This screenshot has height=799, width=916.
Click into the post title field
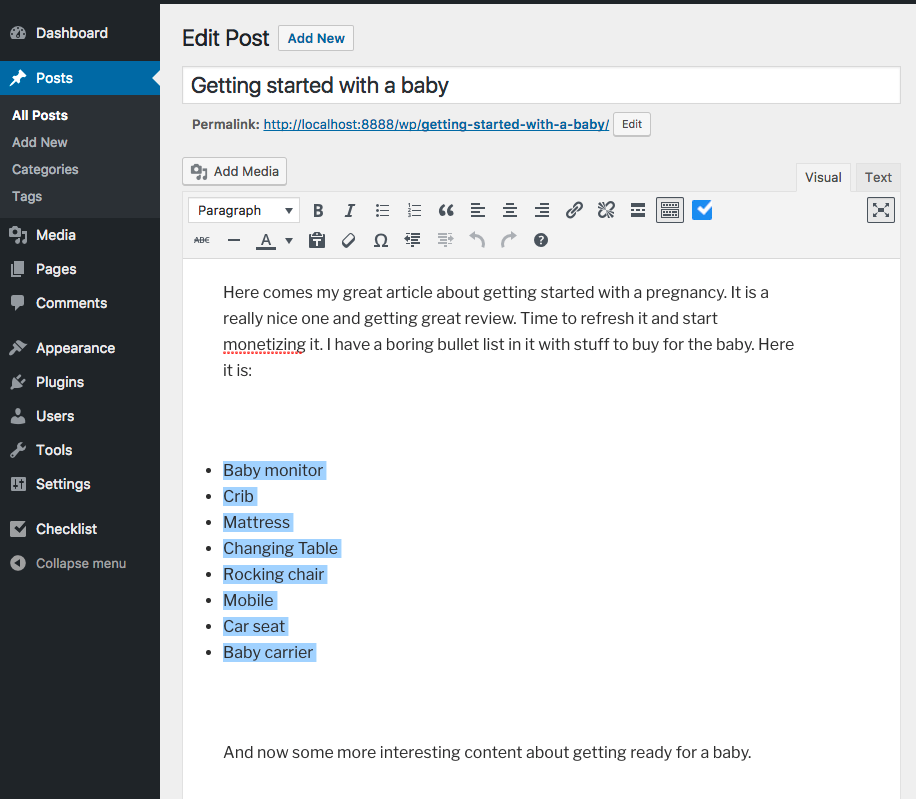click(540, 86)
